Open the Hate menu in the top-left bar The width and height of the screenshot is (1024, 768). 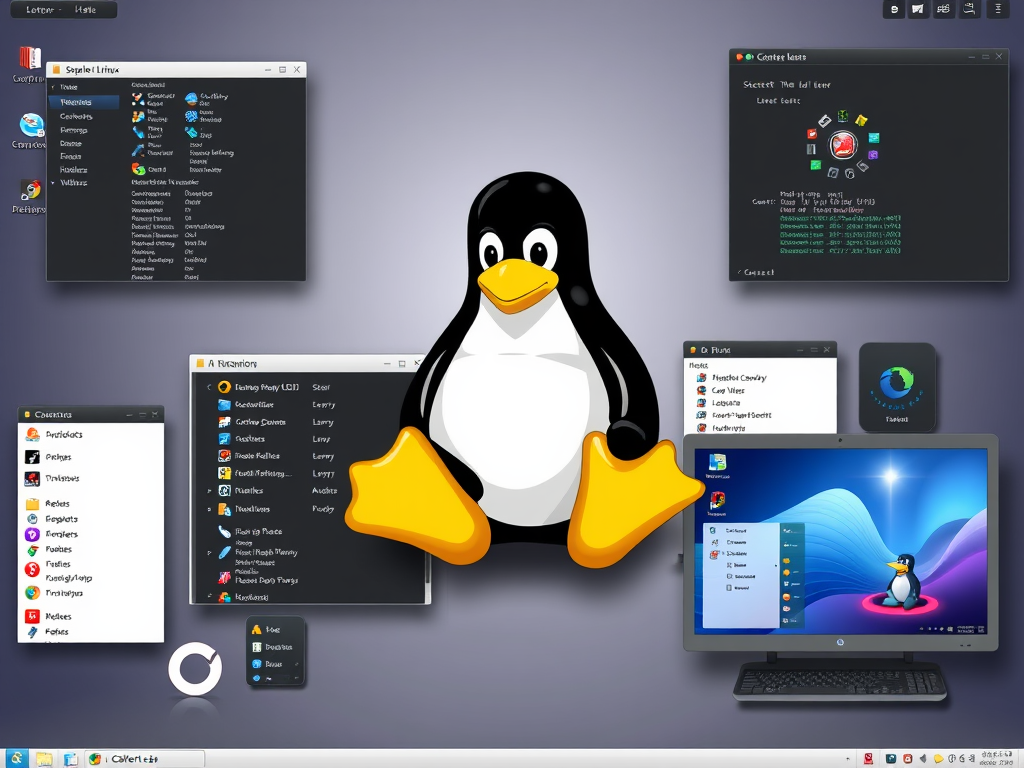(86, 10)
